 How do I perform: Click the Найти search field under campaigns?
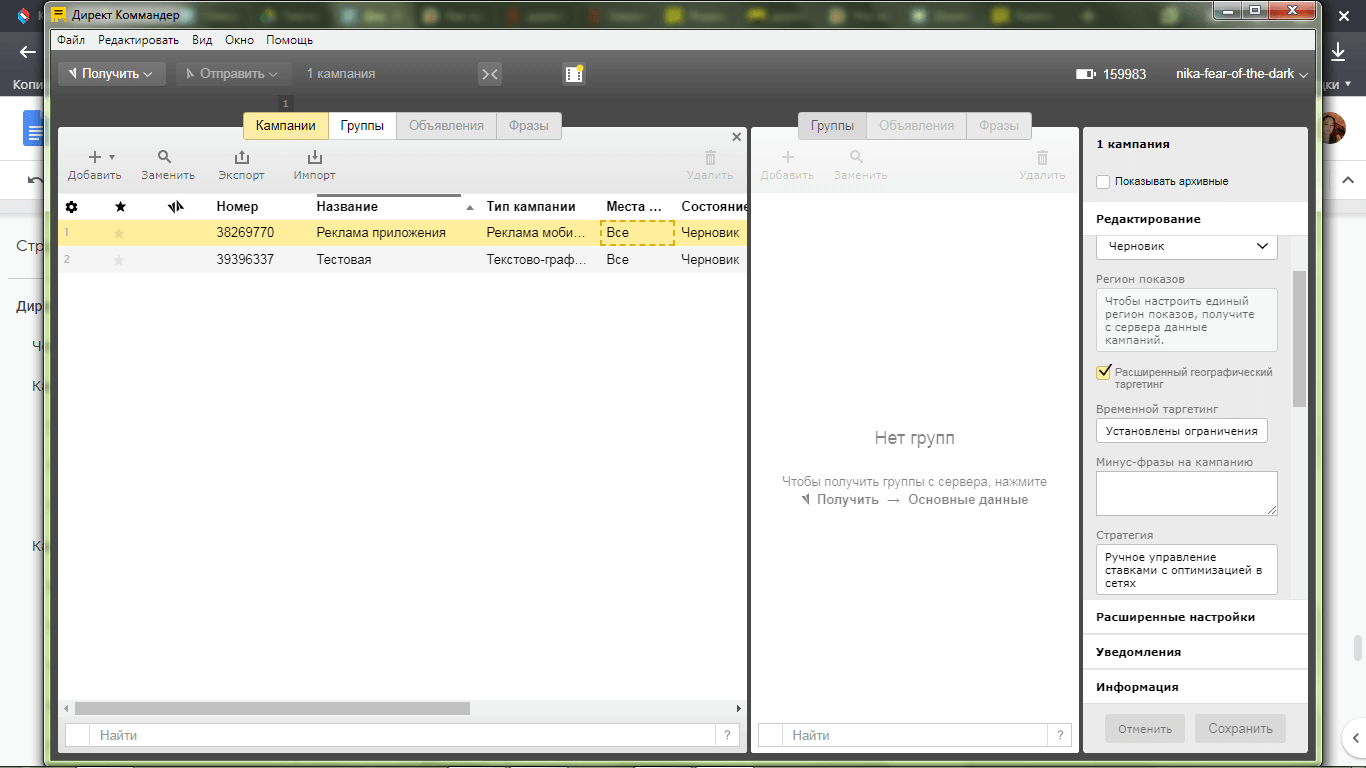coord(400,735)
